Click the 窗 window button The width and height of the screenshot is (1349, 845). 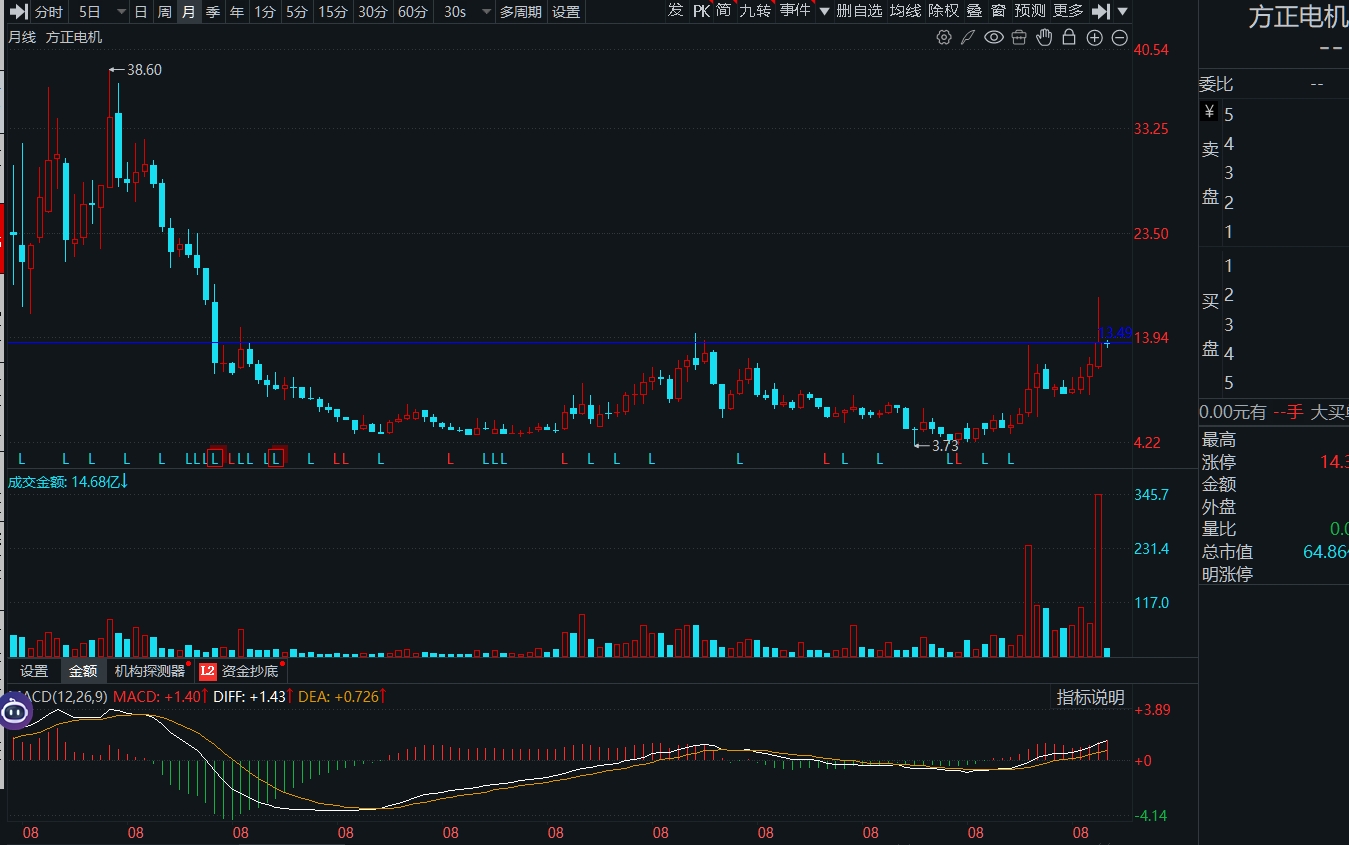[998, 11]
